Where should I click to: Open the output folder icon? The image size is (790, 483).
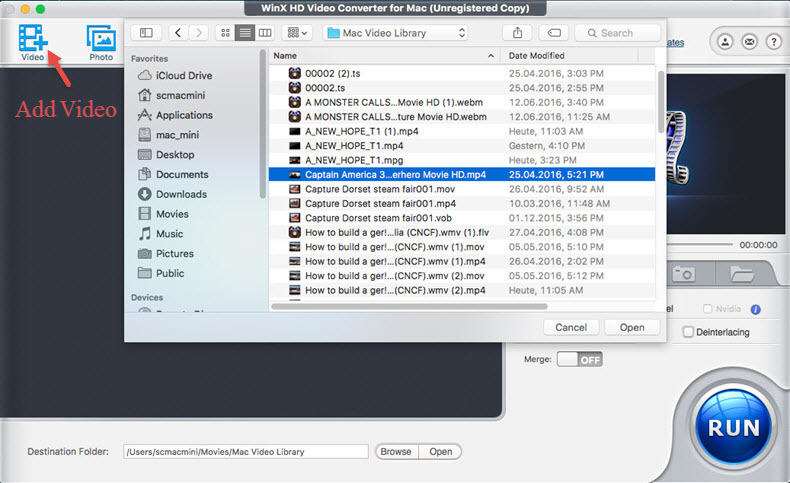point(742,274)
